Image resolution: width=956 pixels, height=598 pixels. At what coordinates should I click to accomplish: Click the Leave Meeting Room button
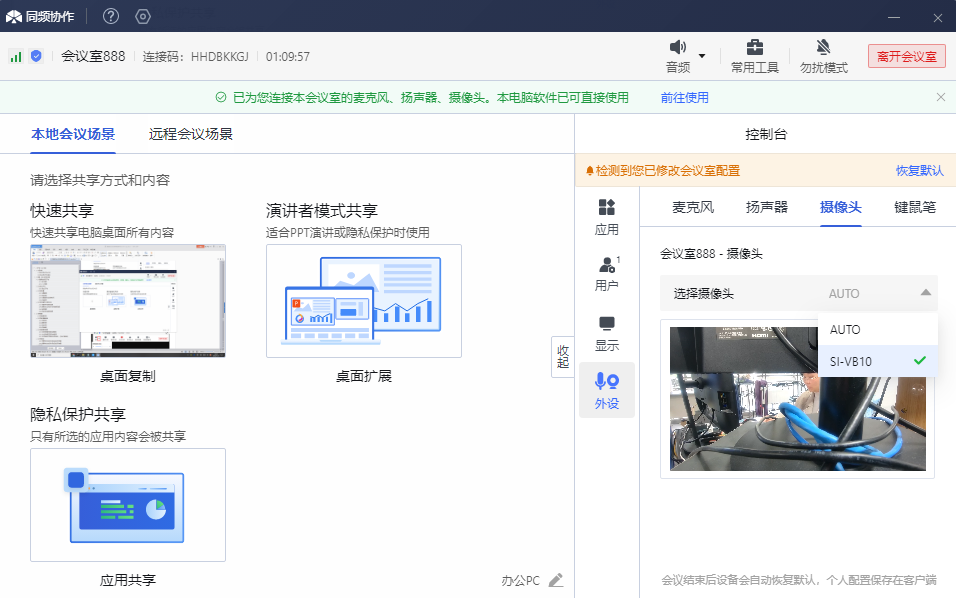point(906,56)
